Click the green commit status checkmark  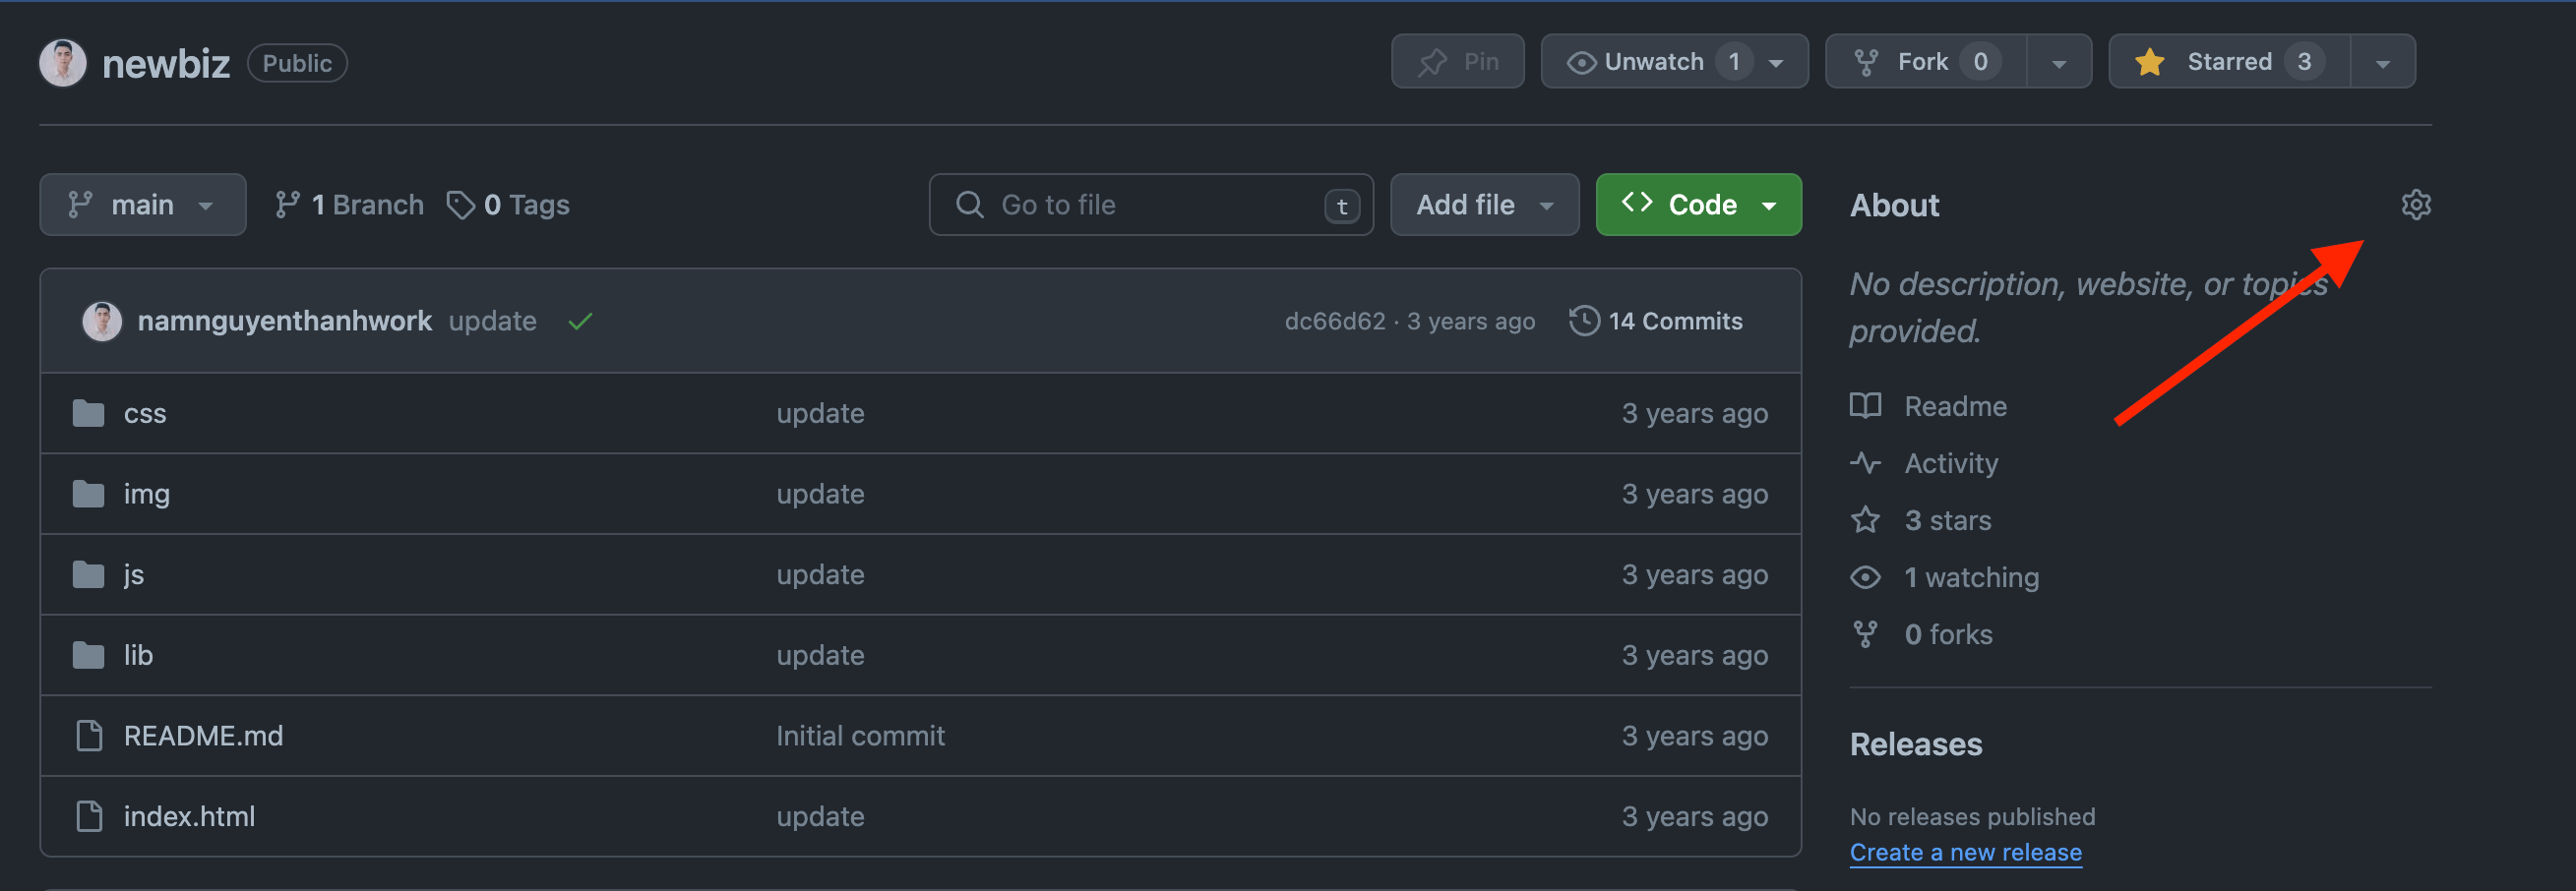(x=580, y=321)
